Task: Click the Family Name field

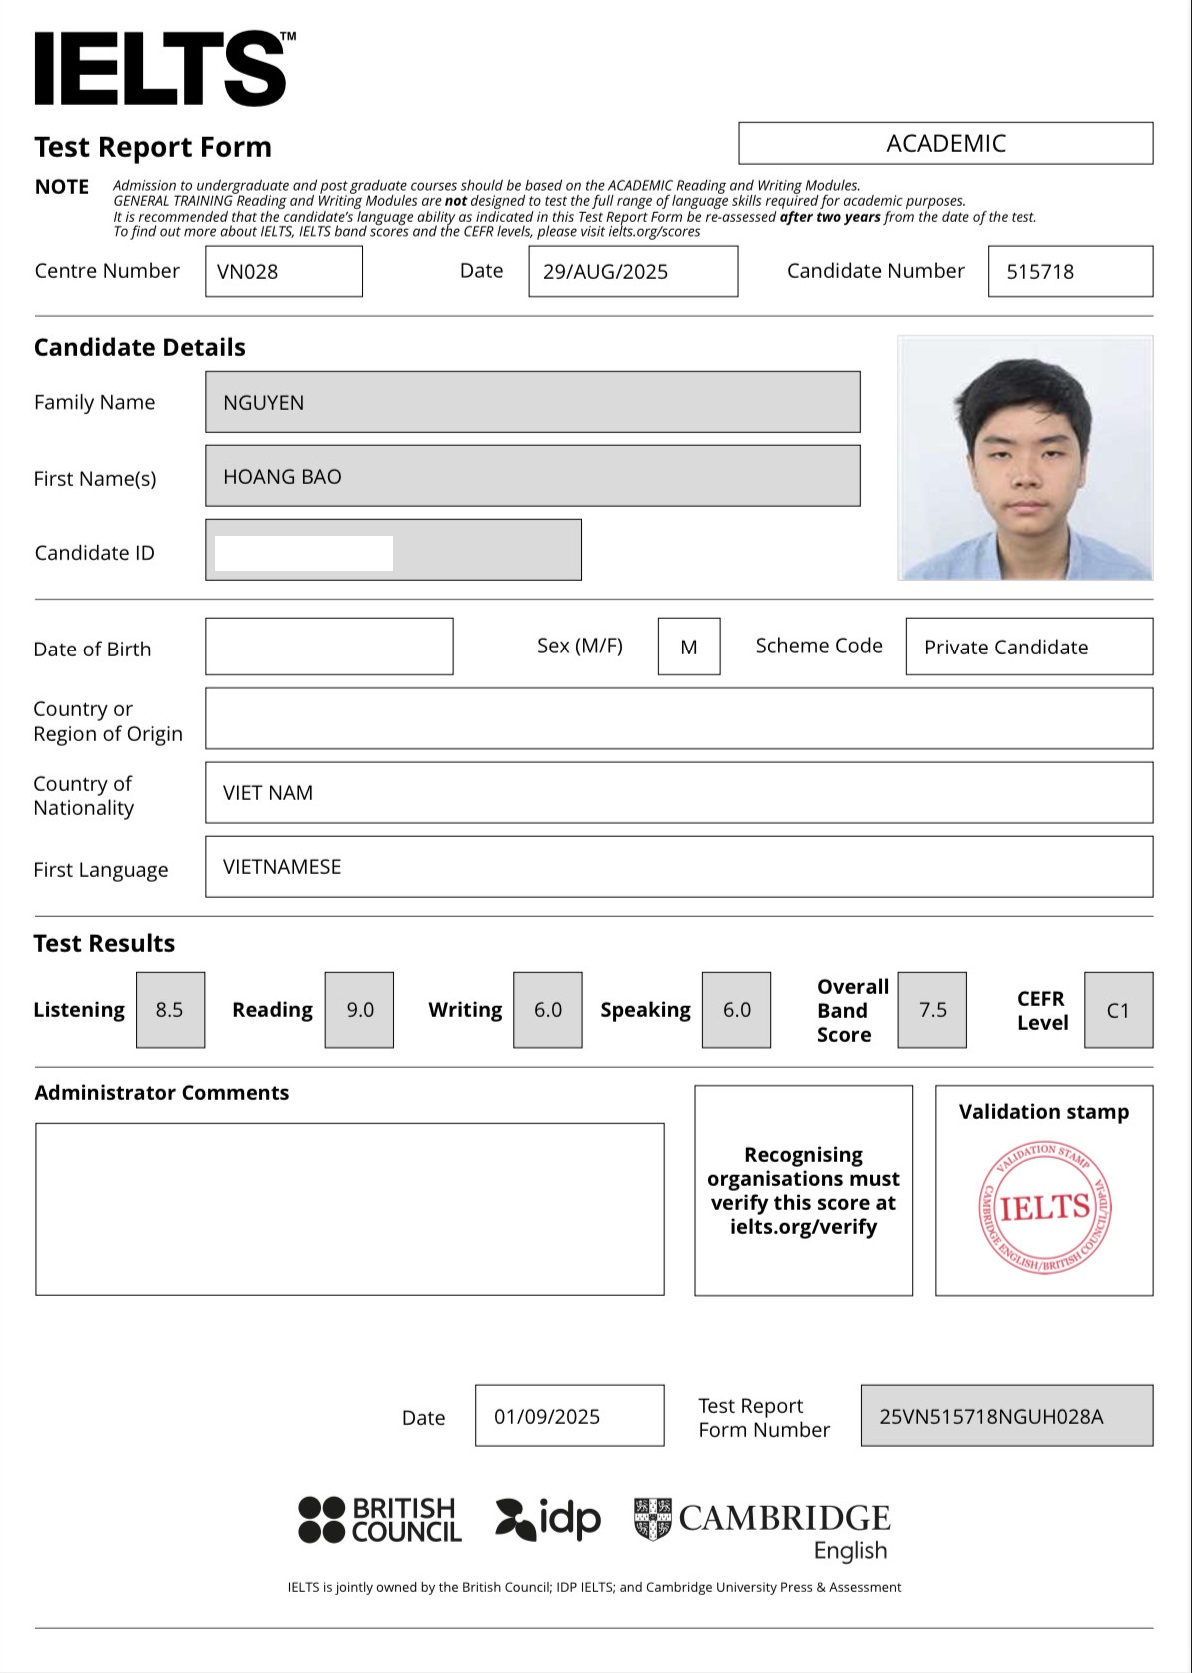Action: pyautogui.click(x=532, y=402)
